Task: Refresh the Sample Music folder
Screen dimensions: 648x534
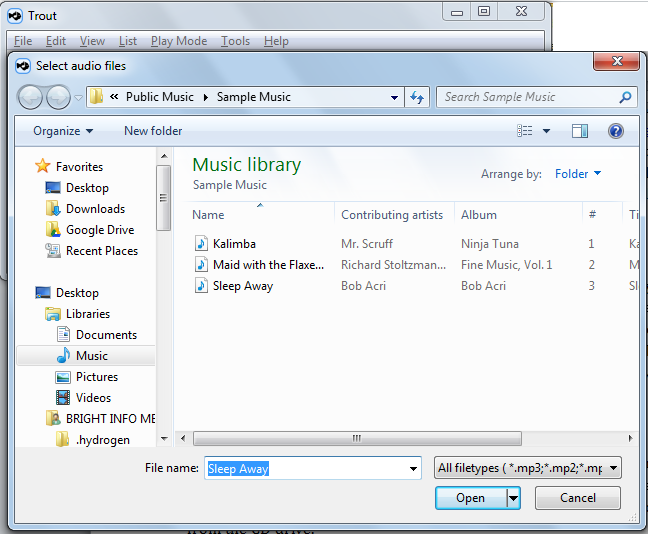Action: [x=417, y=98]
